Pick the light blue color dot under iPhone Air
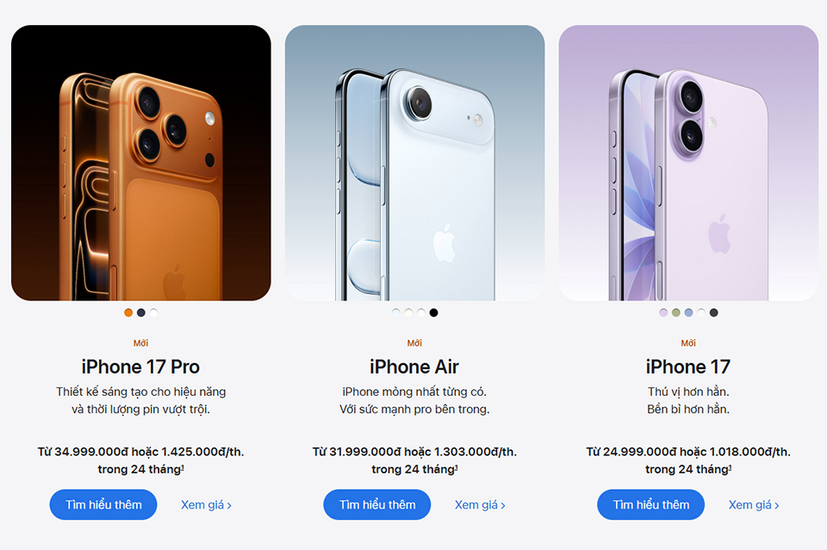Viewport: 827px width, 550px height. pyautogui.click(x=396, y=313)
